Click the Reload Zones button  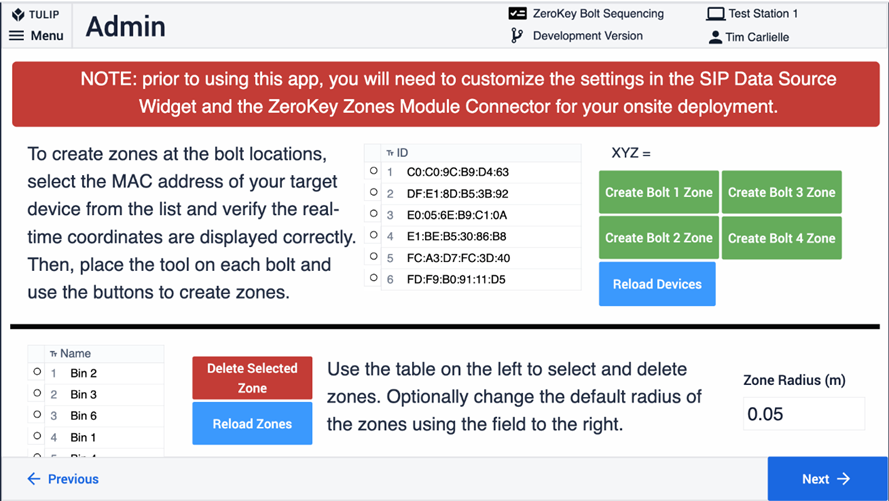[x=252, y=423]
